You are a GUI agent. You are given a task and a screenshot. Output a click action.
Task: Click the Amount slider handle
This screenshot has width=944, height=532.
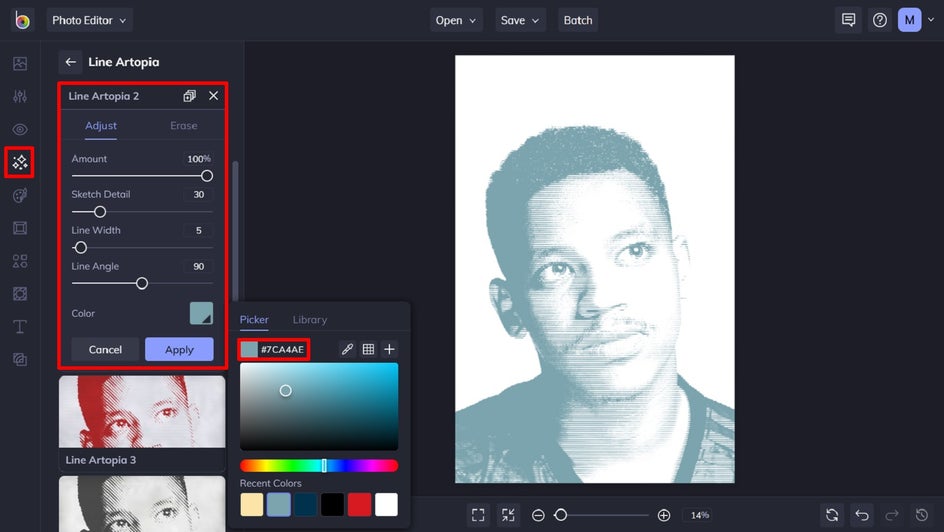point(206,176)
